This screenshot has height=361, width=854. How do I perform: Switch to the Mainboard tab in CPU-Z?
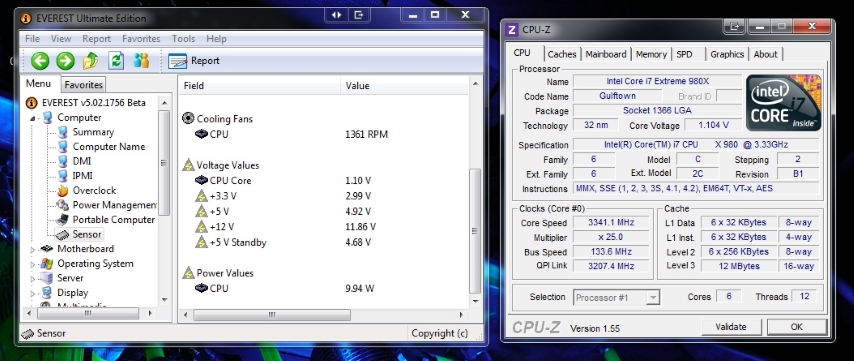coord(606,54)
